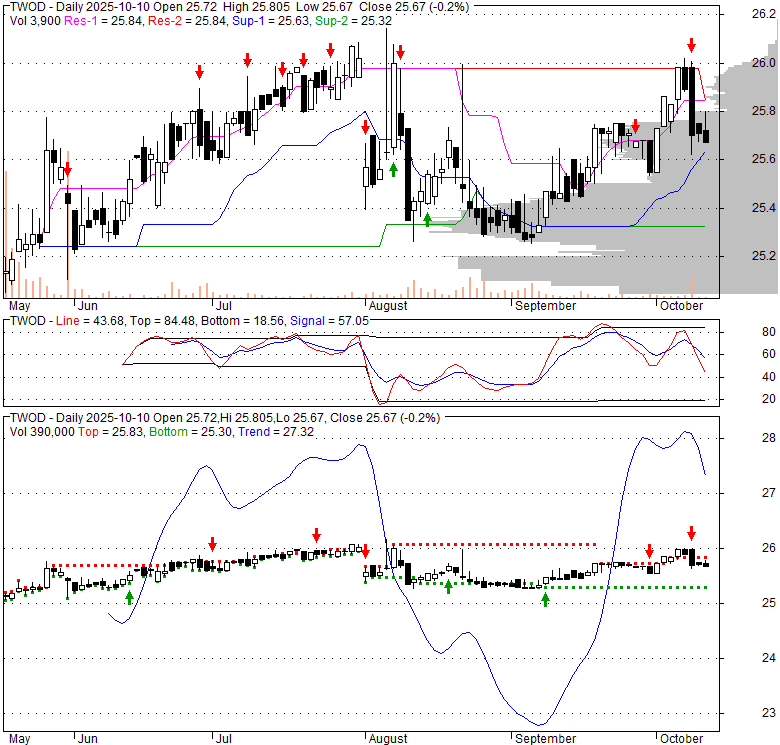Click the green up arrow in mid-June, bottom chart
Viewport: 780px width, 745px height.
[129, 597]
